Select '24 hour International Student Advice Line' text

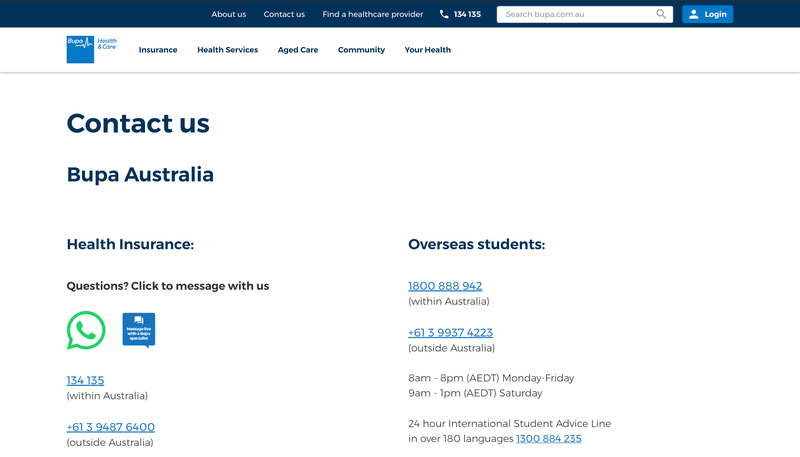(x=510, y=423)
